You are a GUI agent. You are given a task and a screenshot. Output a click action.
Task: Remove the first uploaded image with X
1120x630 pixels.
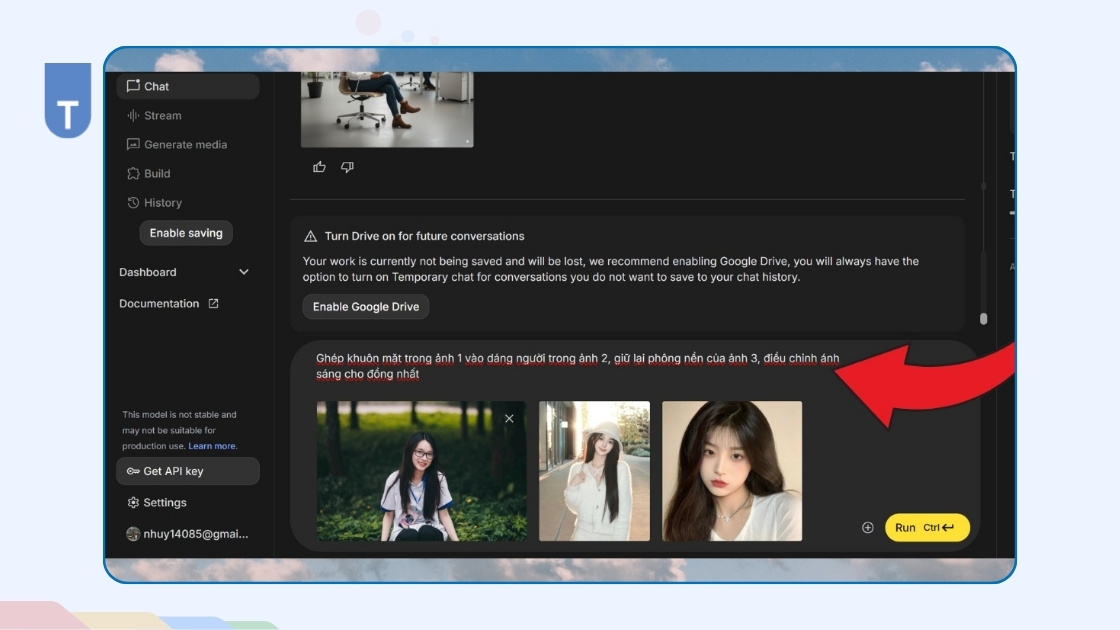point(509,418)
